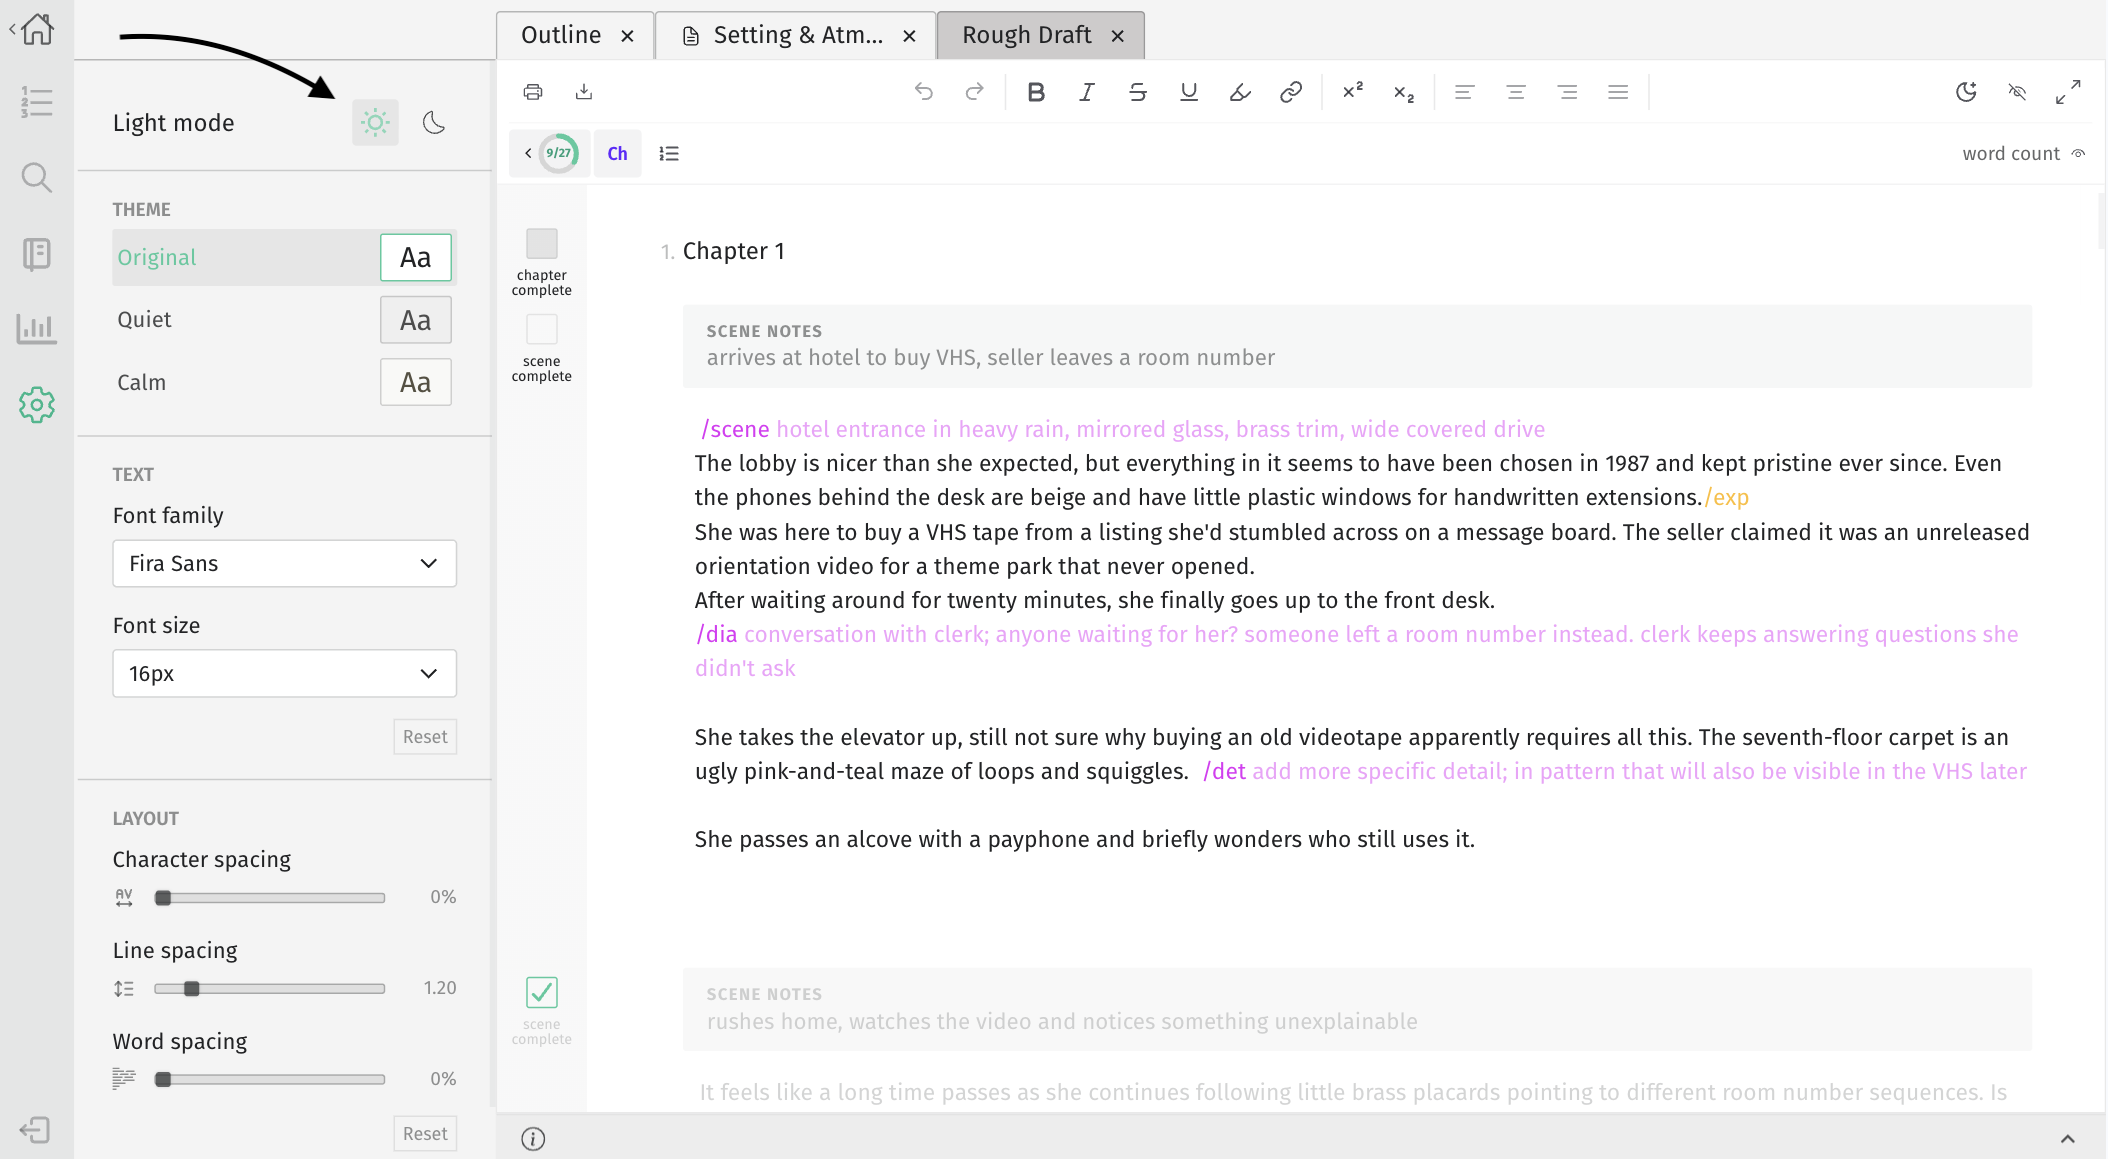Viewport: 2108px width, 1159px height.
Task: Open the statistics chart sidebar icon
Action: 37,329
